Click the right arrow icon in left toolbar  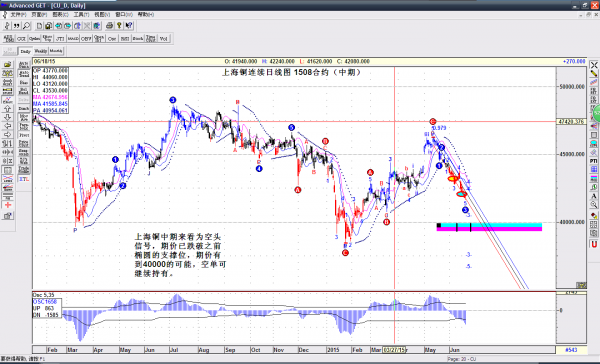(x=8, y=135)
